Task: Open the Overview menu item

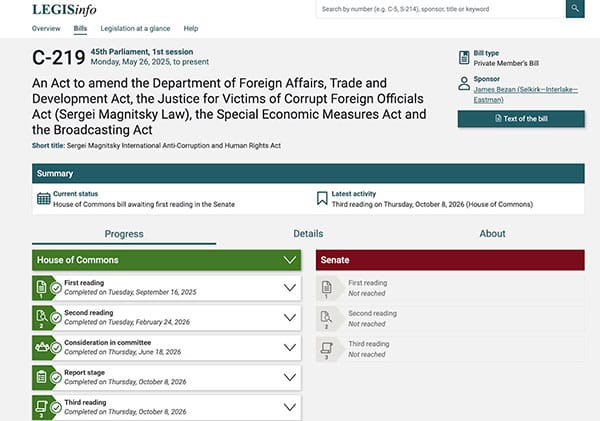Action: (46, 28)
